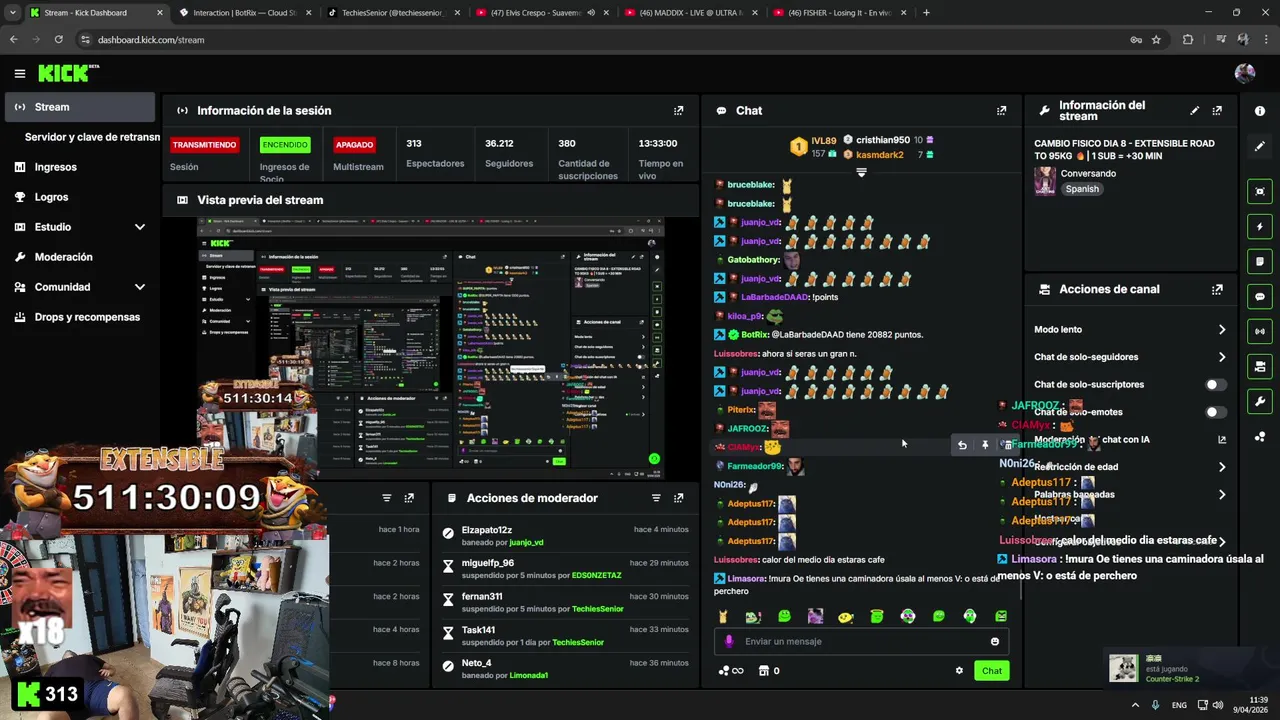Filter the Acciones de moderador list
This screenshot has width=1280, height=720.
point(656,498)
